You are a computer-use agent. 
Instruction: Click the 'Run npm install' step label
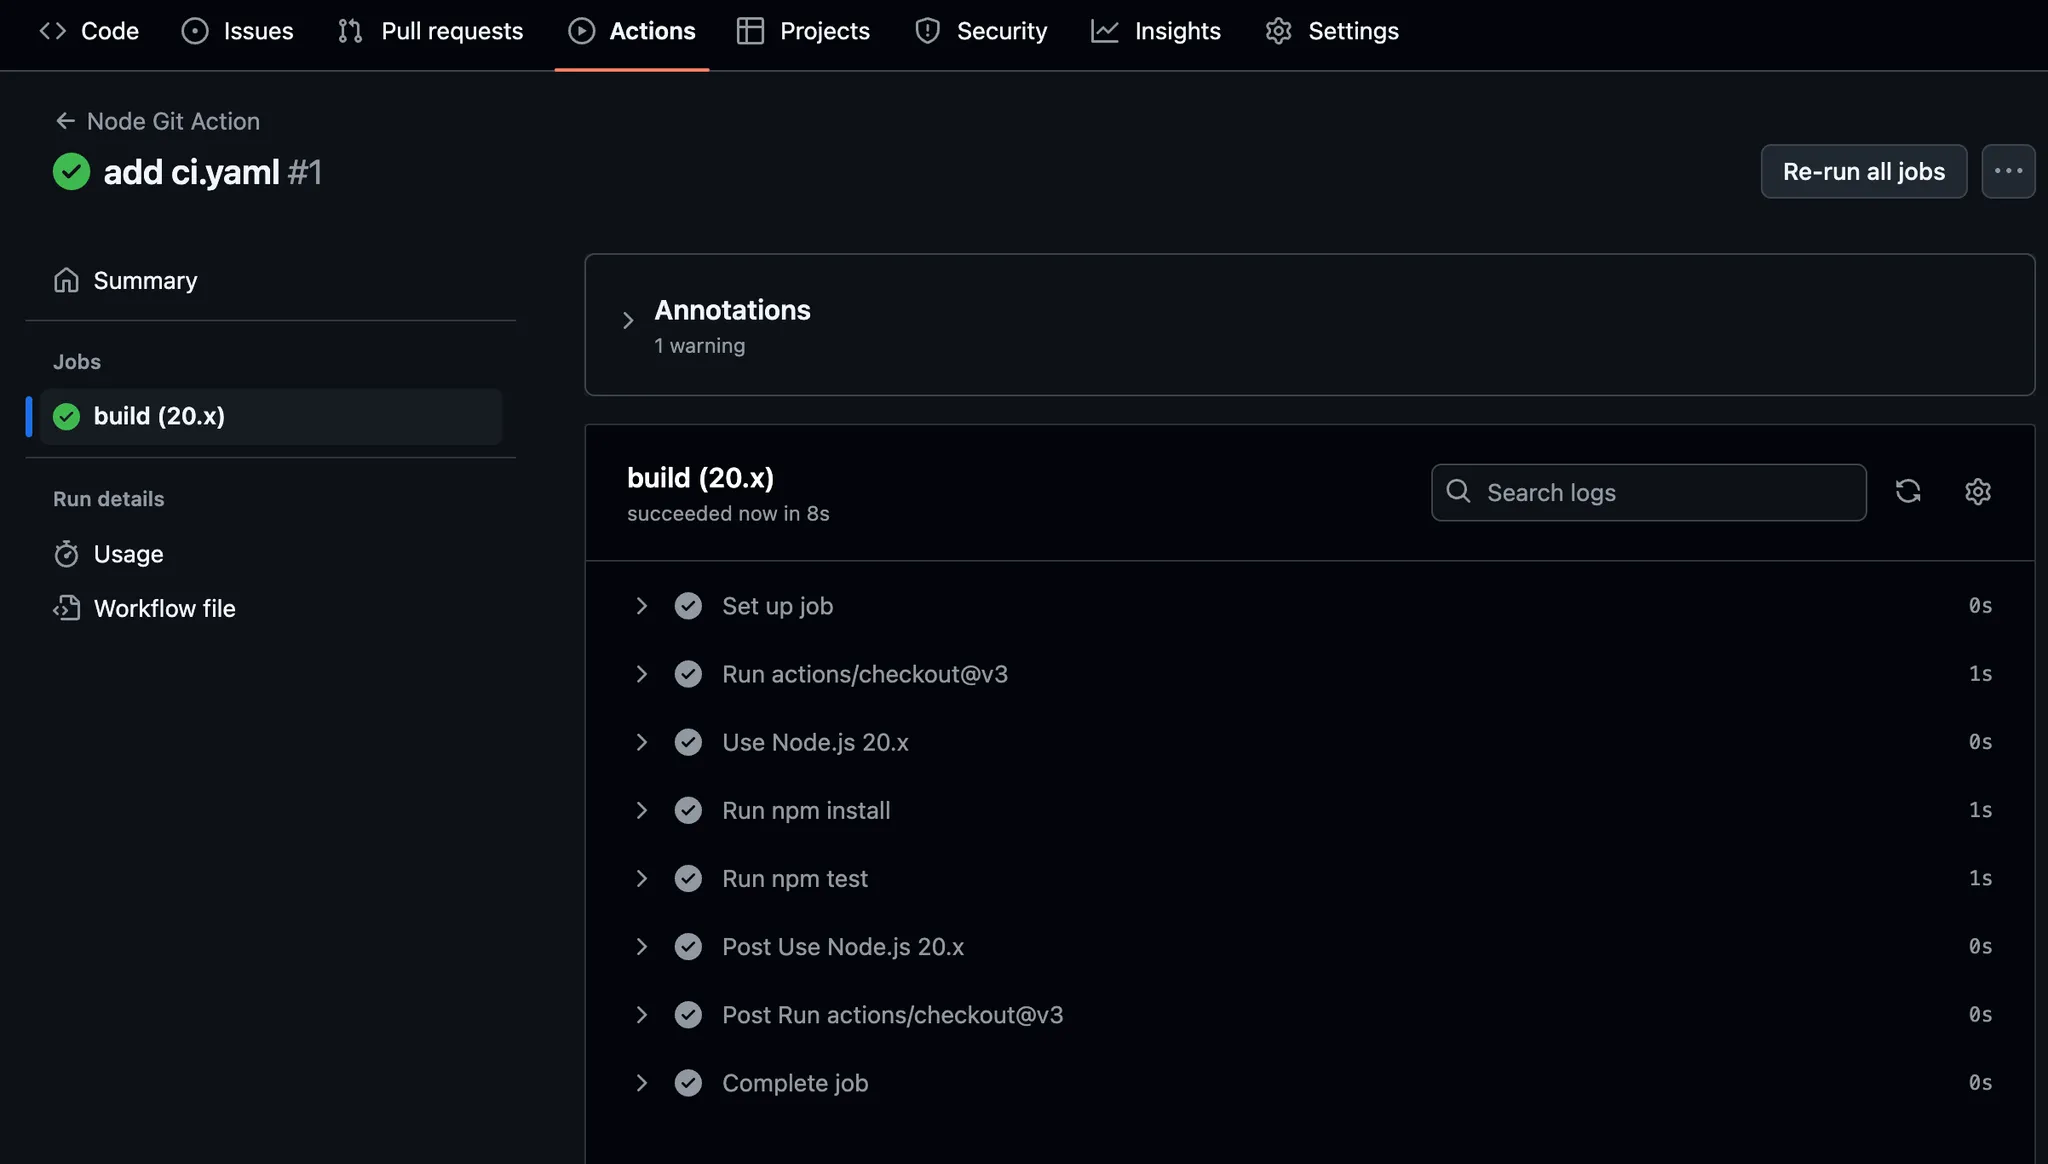[x=806, y=810]
